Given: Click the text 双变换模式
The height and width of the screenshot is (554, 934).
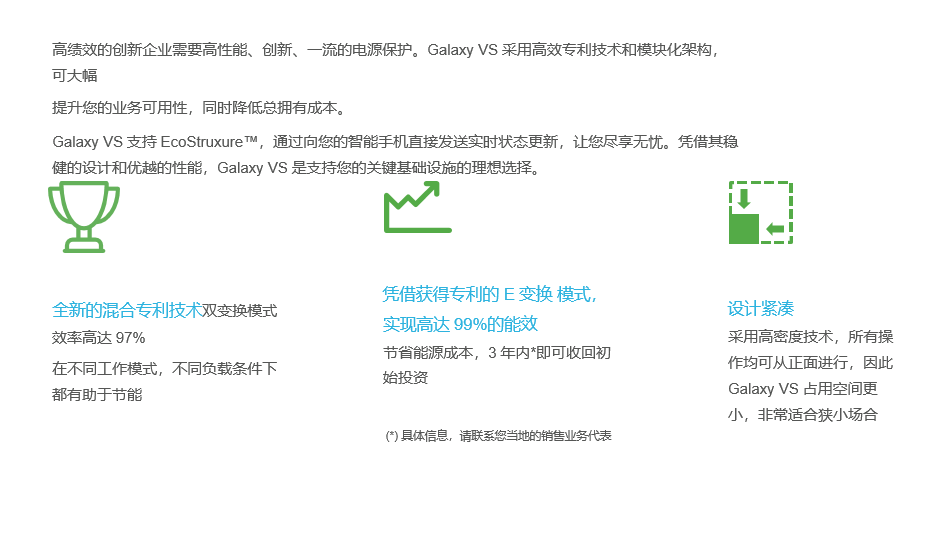Looking at the screenshot, I should pyautogui.click(x=239, y=311).
